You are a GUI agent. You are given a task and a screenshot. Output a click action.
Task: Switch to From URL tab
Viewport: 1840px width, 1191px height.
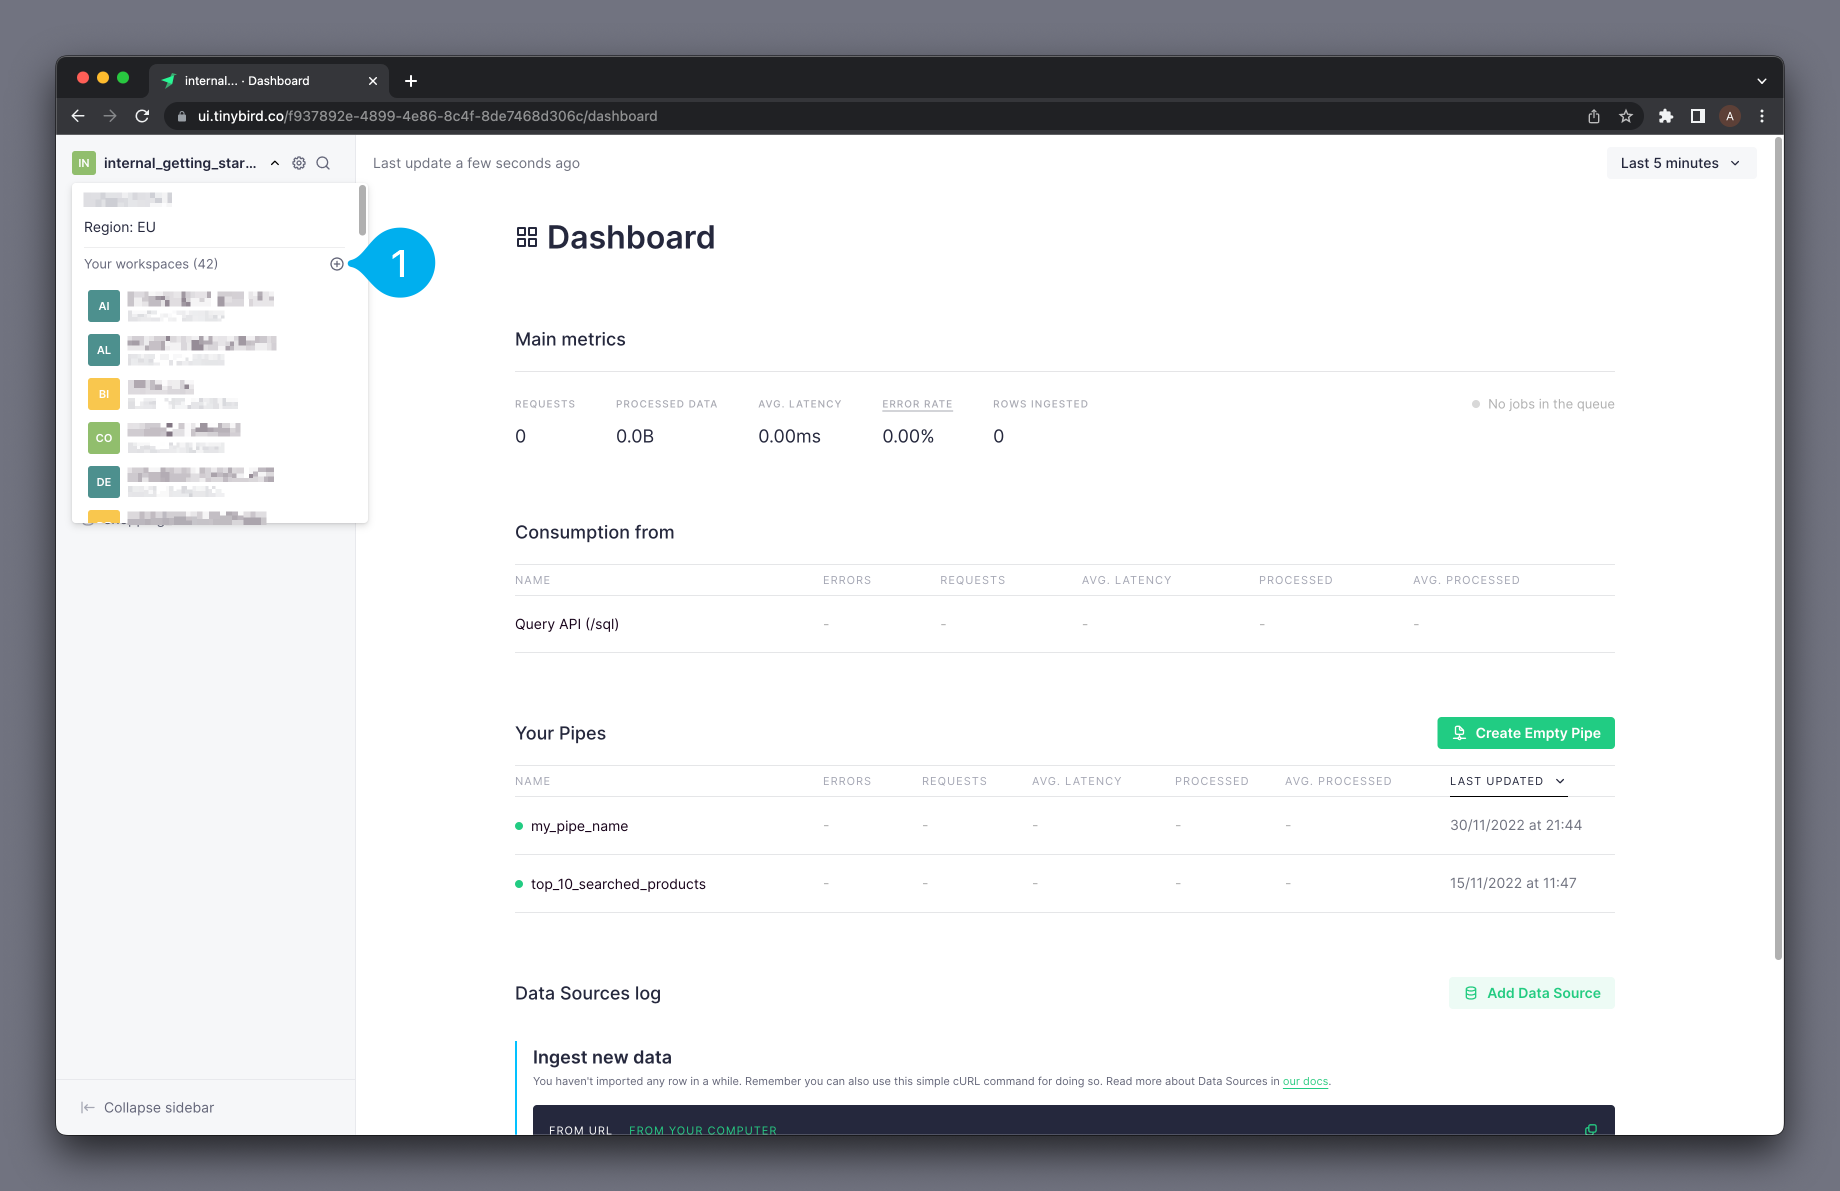pyautogui.click(x=580, y=1130)
